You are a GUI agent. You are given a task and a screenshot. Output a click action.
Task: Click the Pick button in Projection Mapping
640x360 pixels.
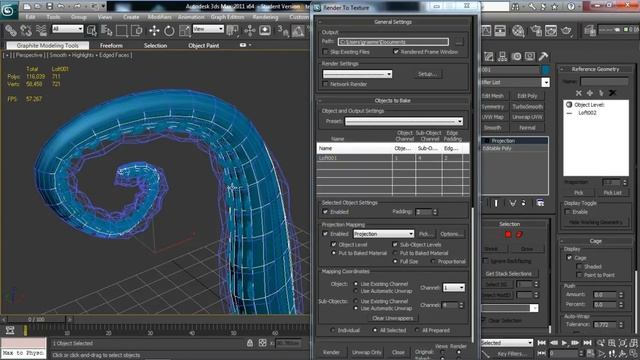tap(426, 234)
